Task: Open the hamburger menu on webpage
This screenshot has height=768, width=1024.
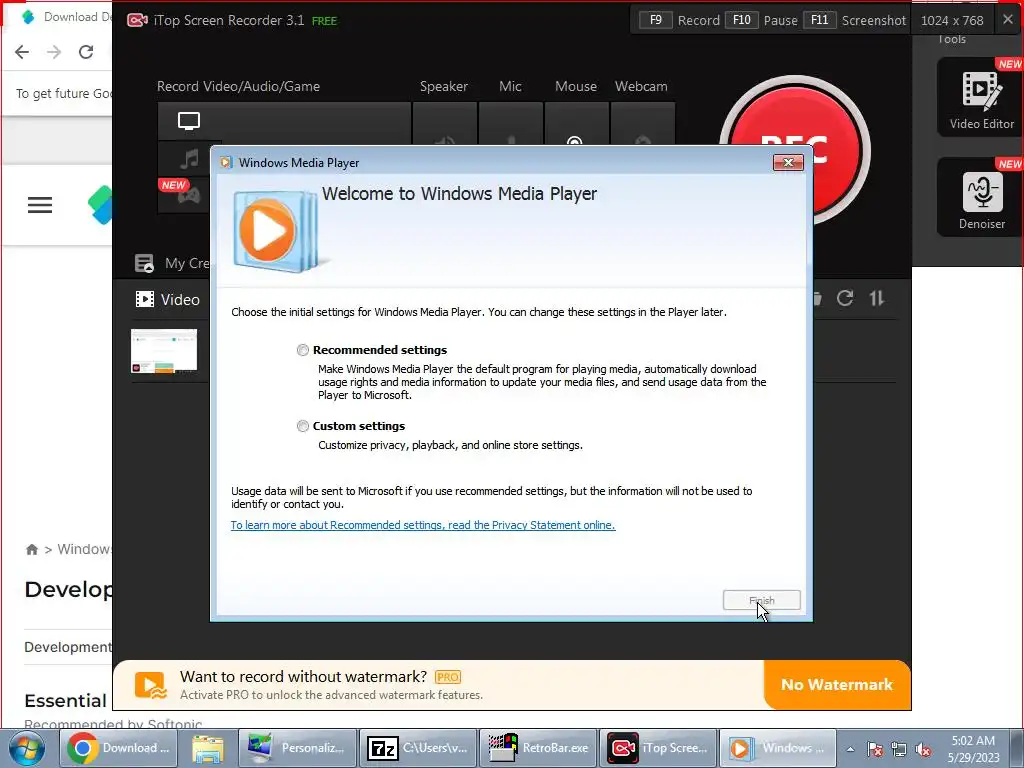Action: 40,205
